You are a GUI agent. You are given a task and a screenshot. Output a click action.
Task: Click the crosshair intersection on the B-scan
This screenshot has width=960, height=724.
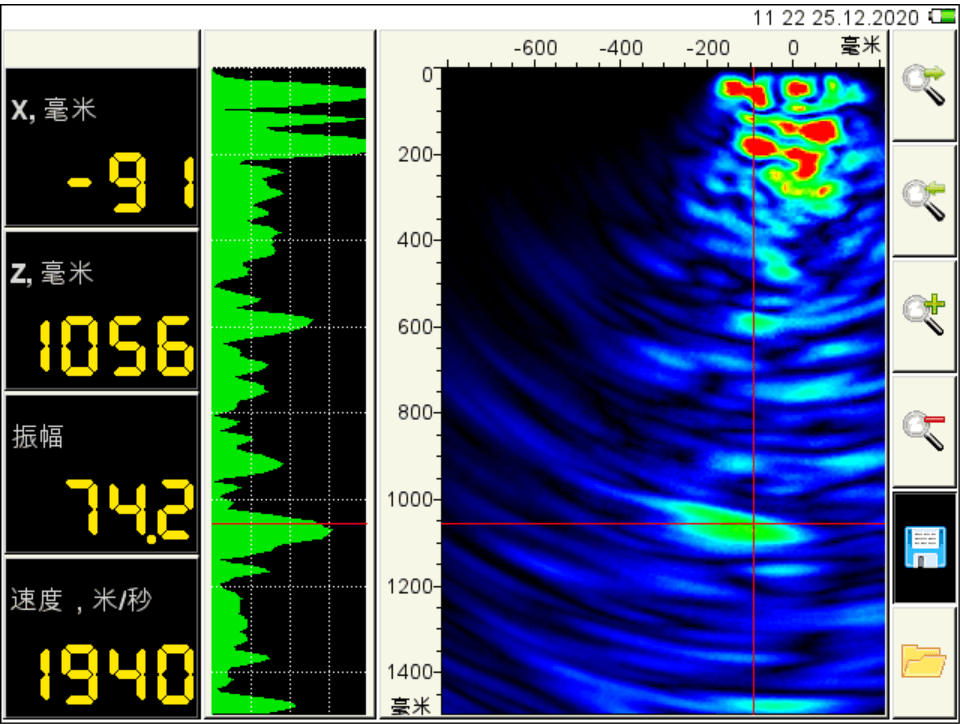[x=753, y=523]
